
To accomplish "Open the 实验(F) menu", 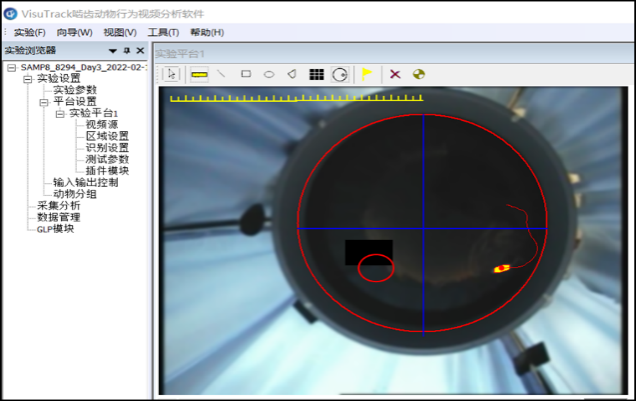I will [30, 32].
